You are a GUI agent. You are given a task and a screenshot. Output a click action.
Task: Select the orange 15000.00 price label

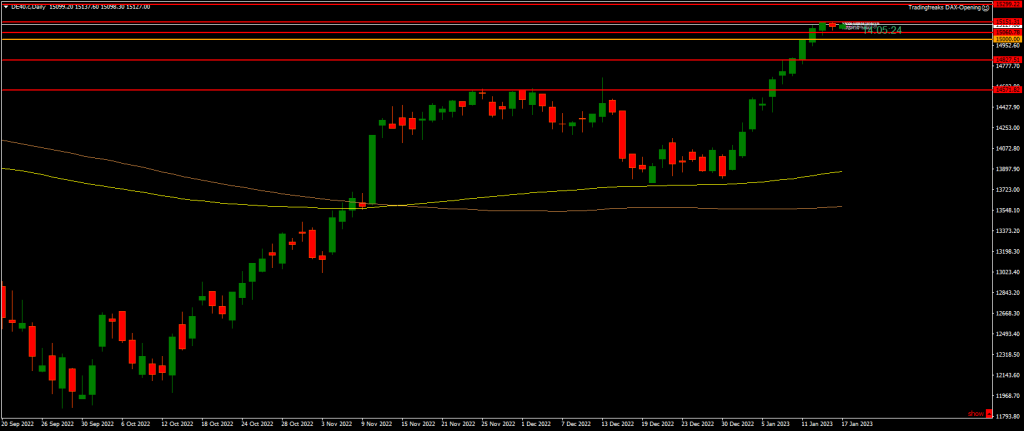click(1007, 39)
